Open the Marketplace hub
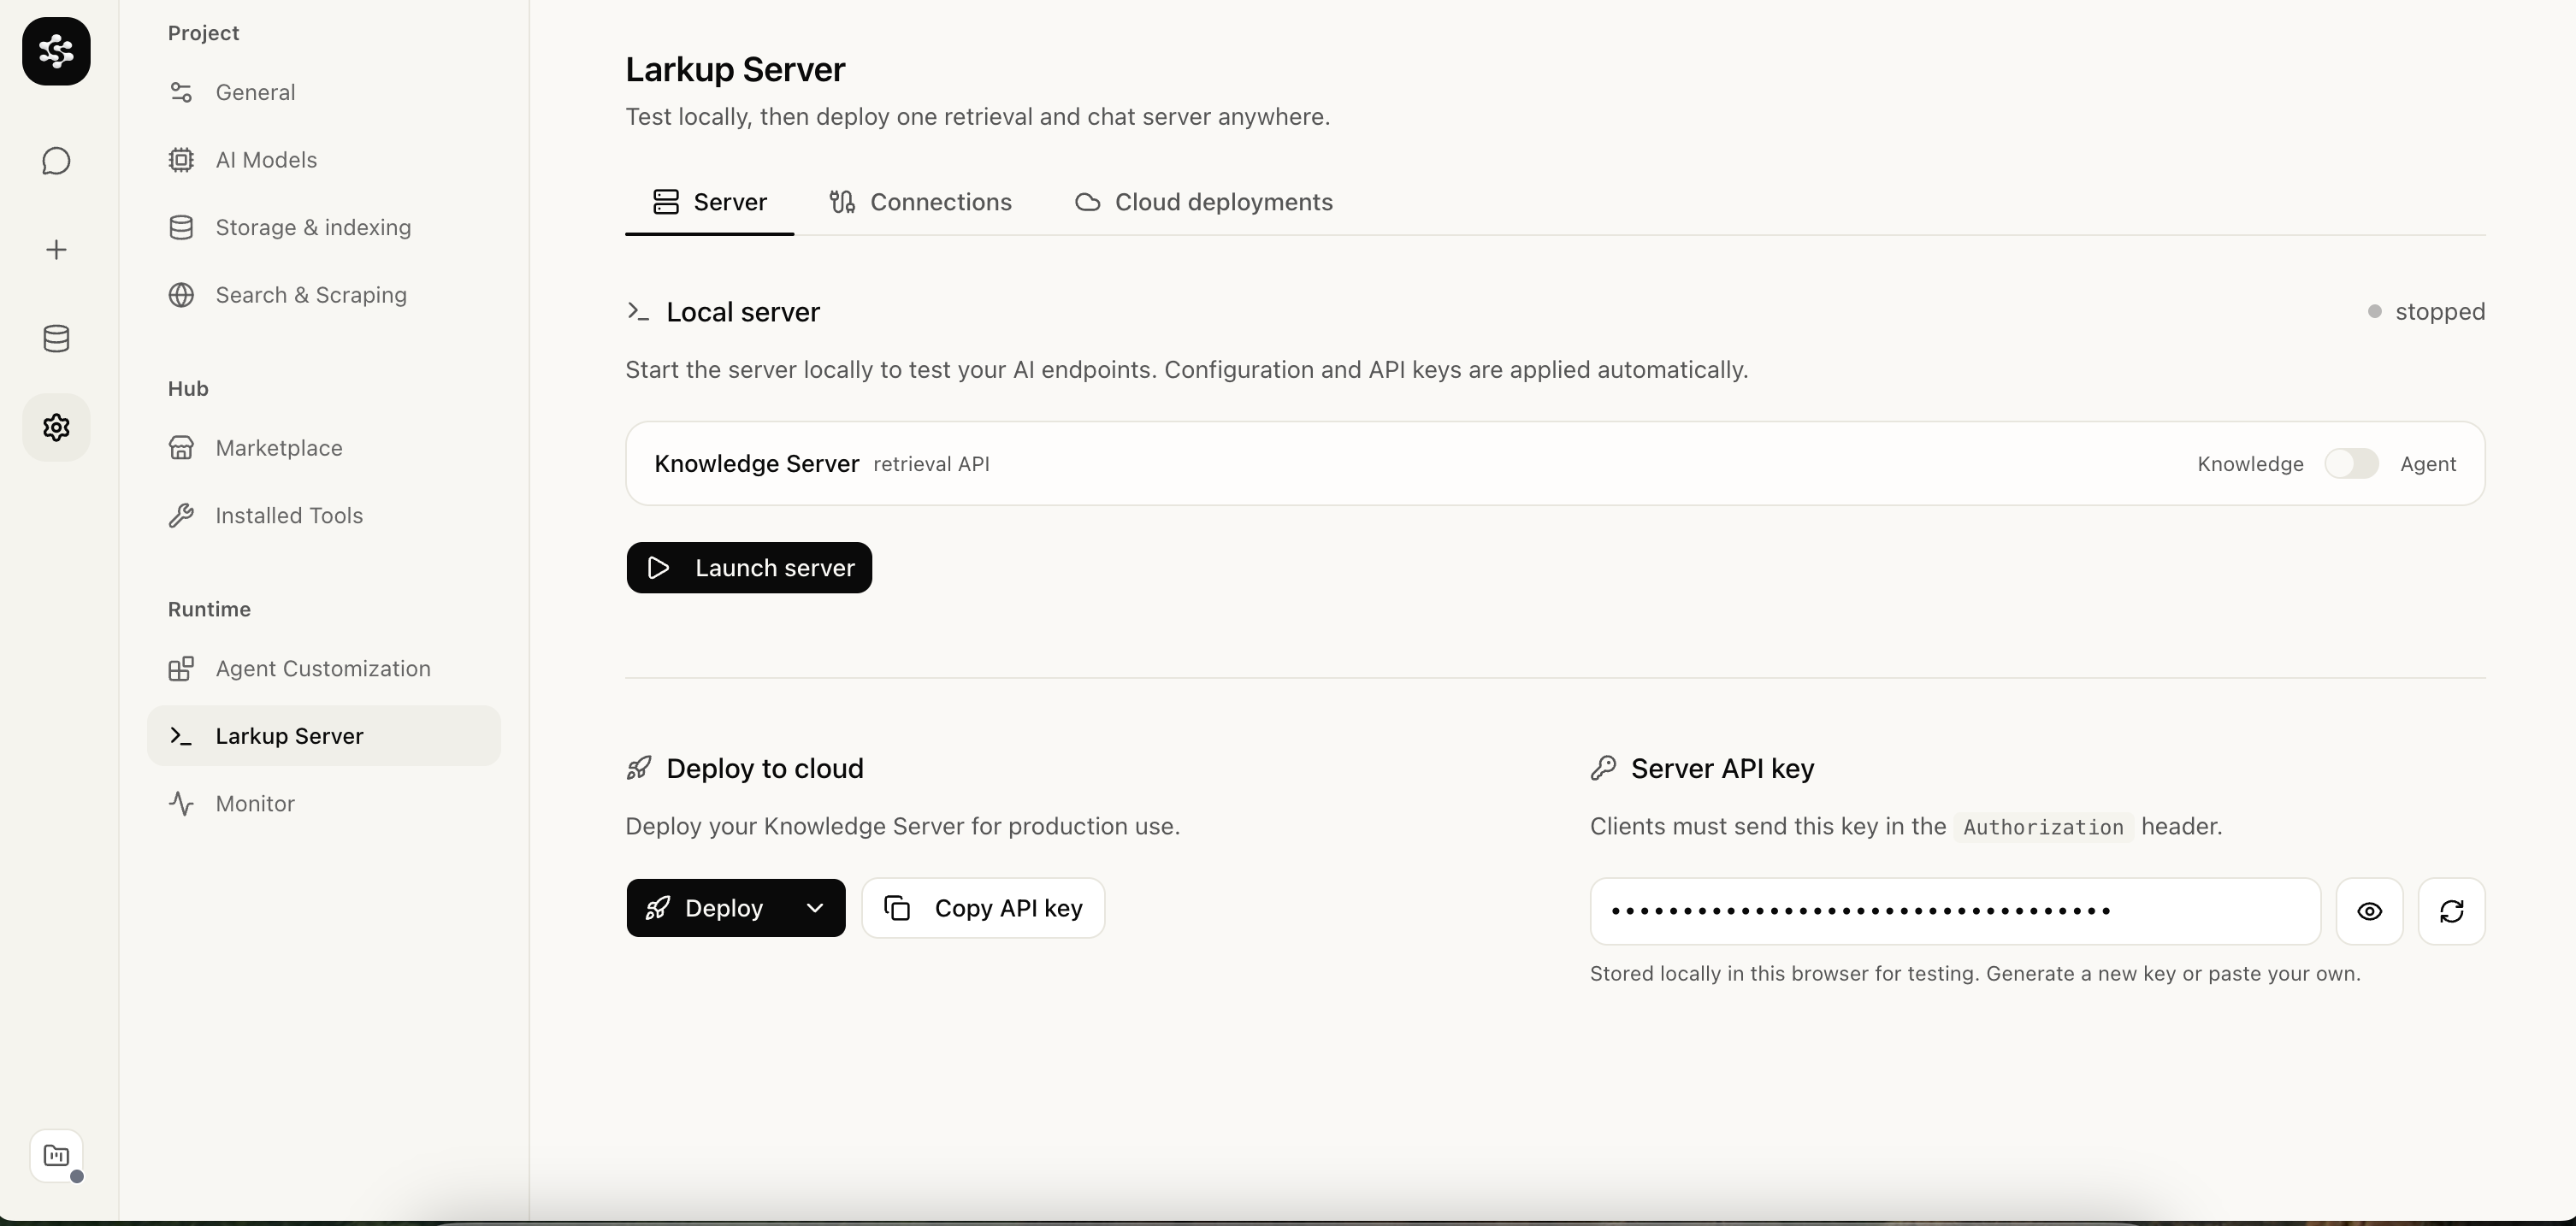The image size is (2576, 1226). click(x=324, y=448)
